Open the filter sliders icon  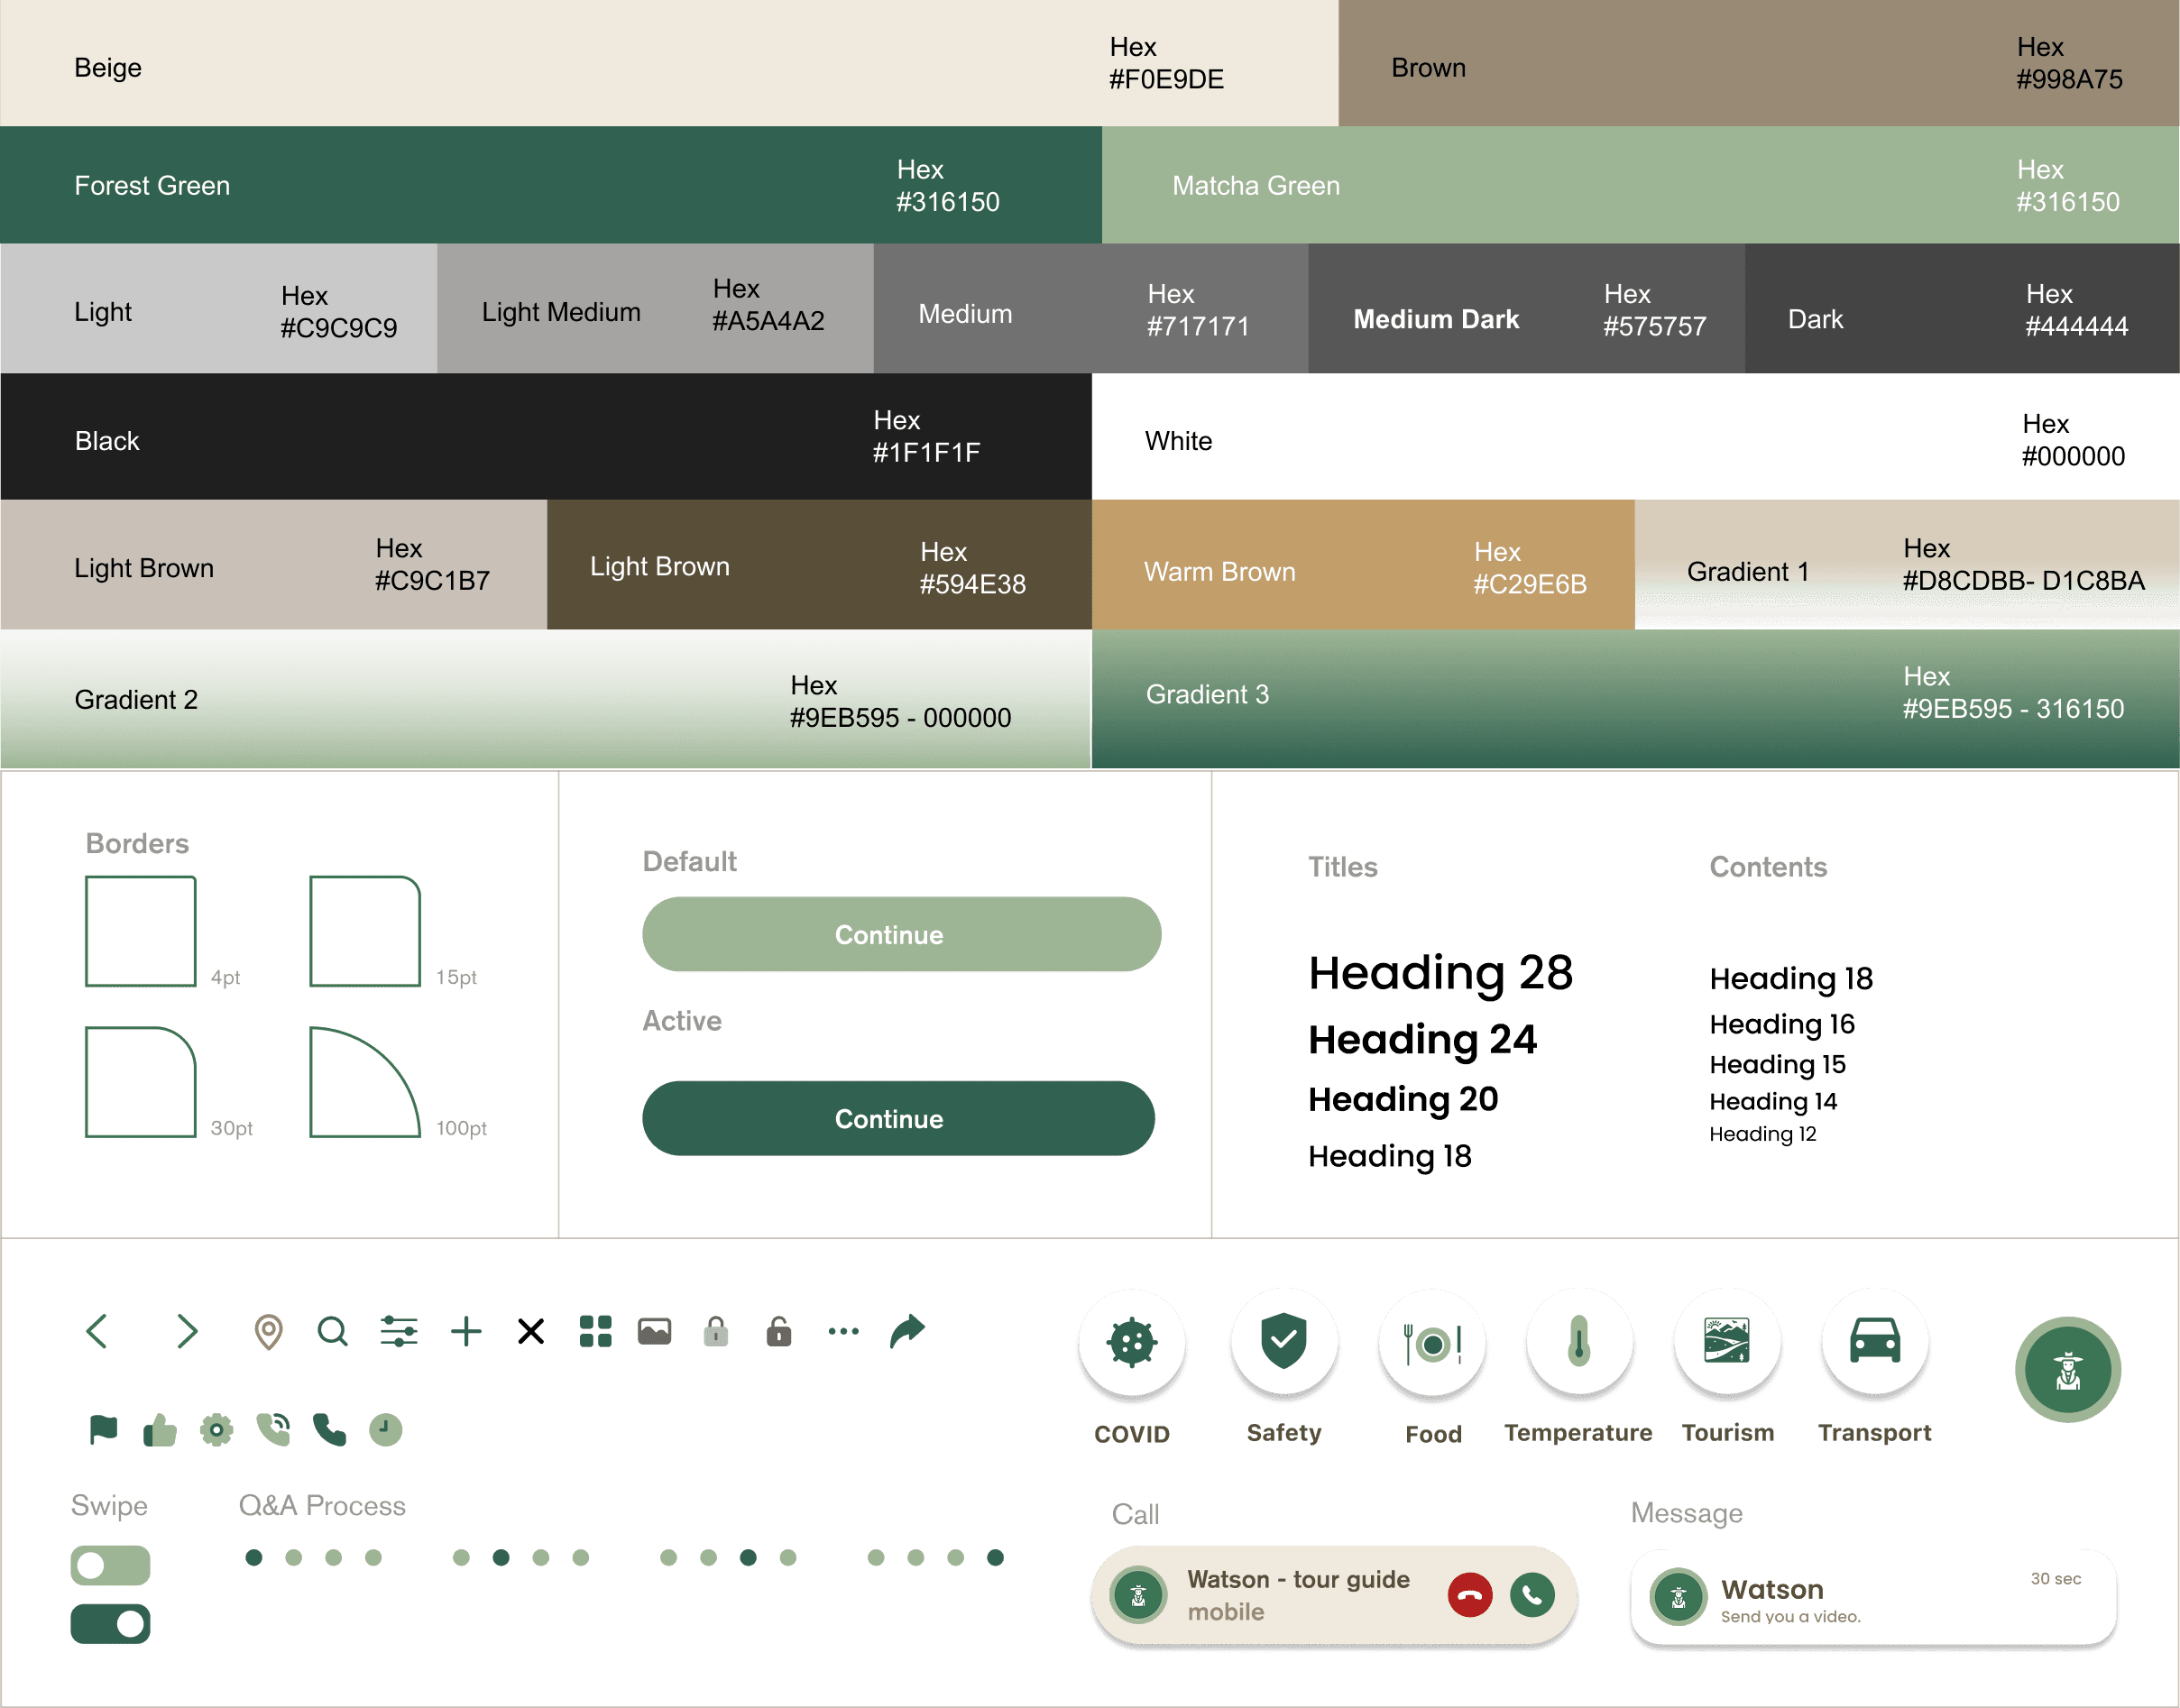coord(399,1332)
